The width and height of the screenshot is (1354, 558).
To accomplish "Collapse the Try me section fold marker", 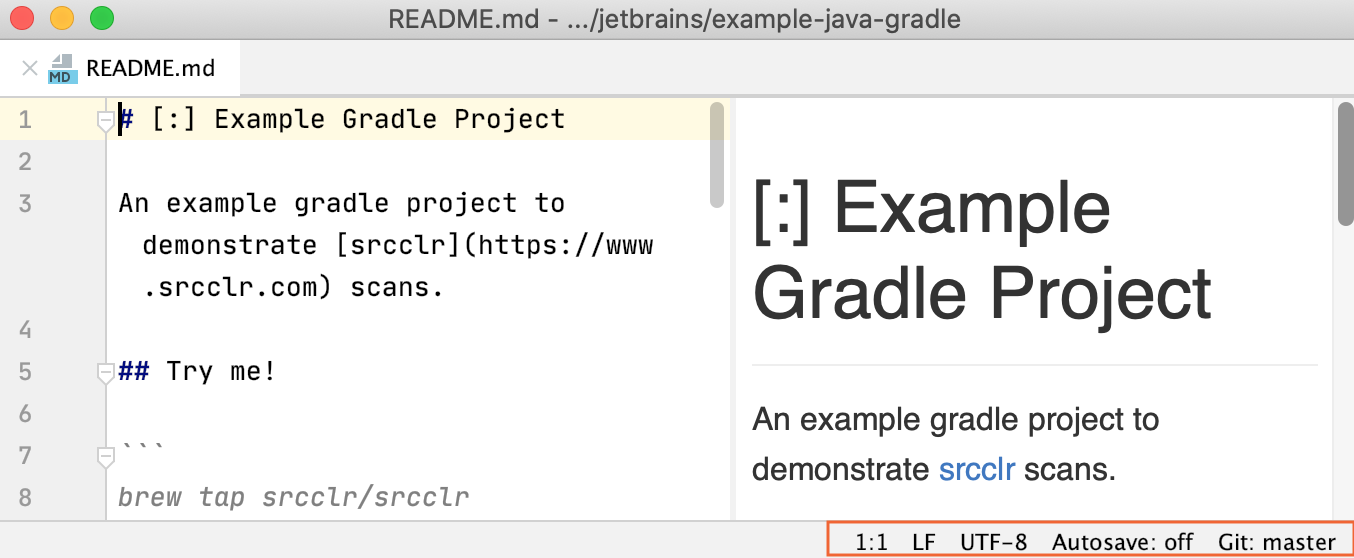I will [105, 373].
